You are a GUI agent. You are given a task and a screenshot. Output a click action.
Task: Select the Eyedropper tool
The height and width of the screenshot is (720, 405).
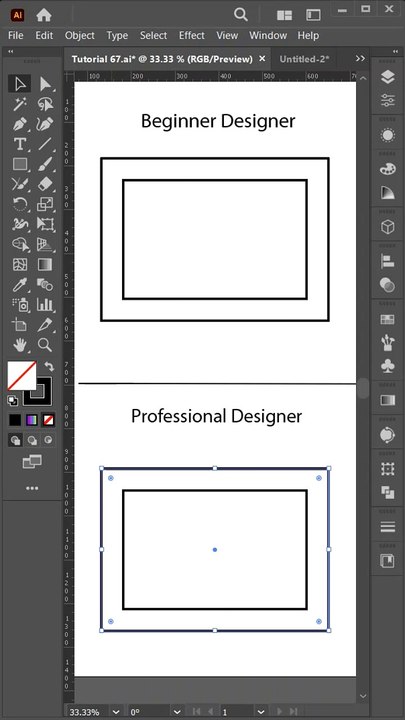pos(20,285)
